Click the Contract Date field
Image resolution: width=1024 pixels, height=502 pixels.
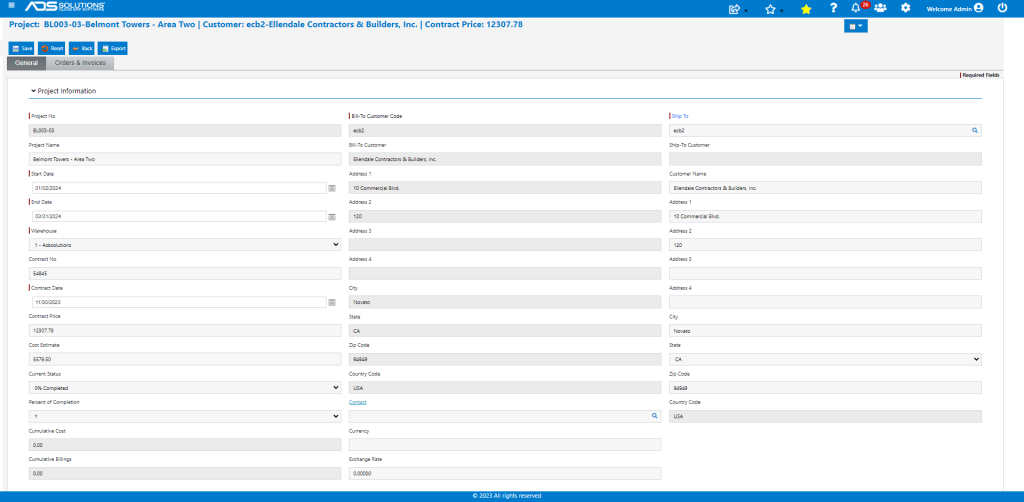tap(180, 302)
